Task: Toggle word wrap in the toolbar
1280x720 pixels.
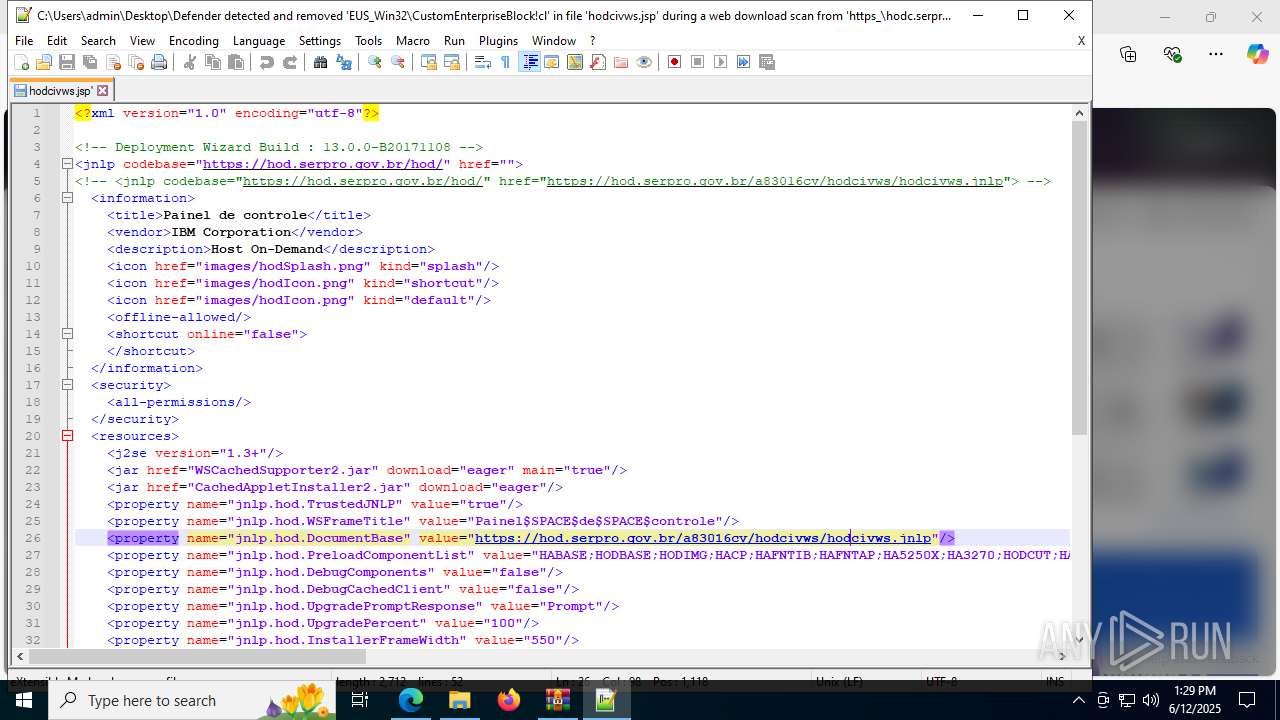Action: coord(483,62)
